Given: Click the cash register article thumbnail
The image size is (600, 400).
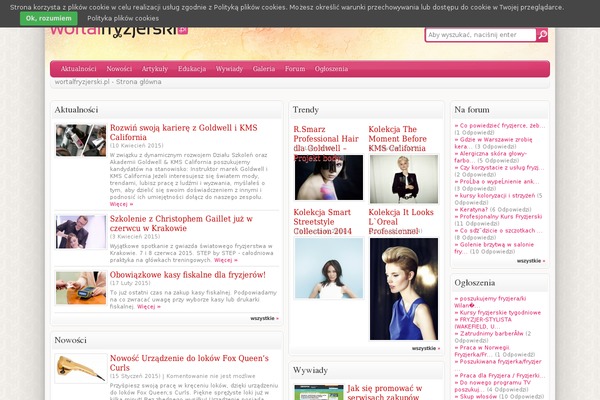Looking at the screenshot, I should tap(81, 288).
